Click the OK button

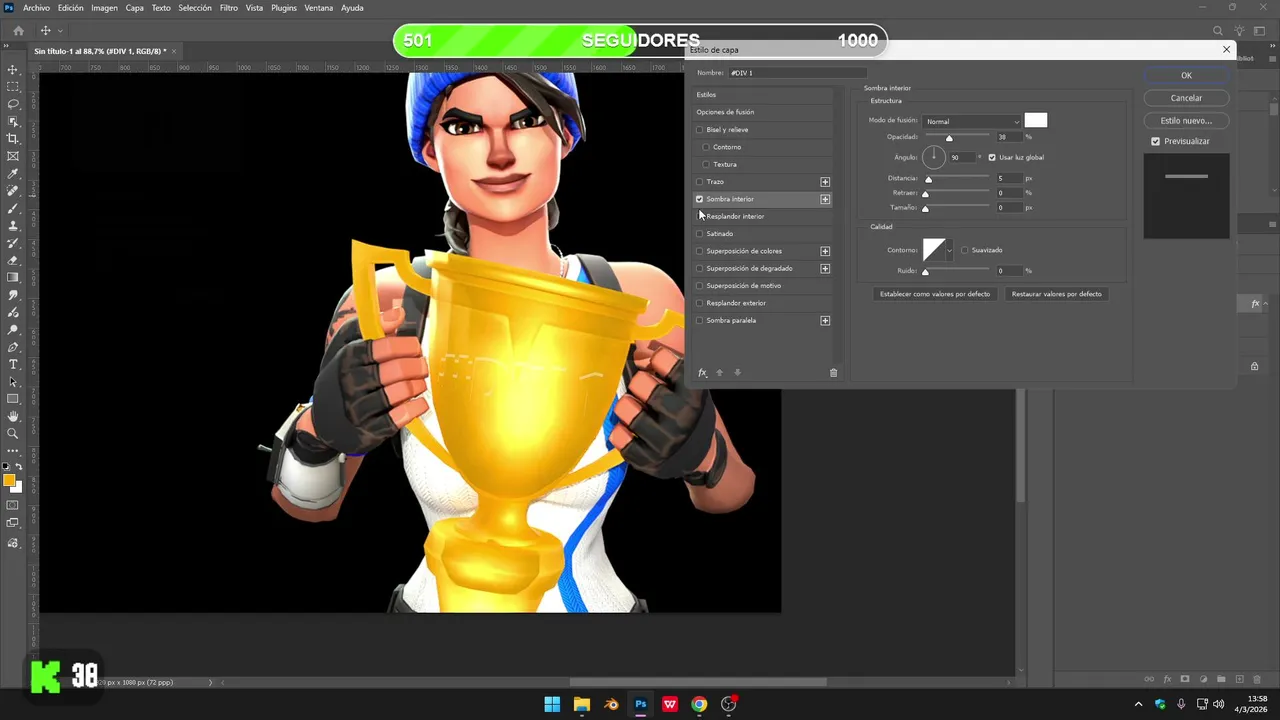tap(1186, 76)
